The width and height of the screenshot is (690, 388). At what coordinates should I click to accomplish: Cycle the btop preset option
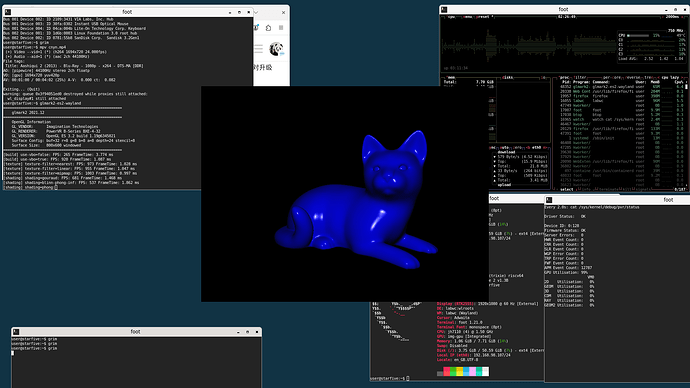point(484,17)
